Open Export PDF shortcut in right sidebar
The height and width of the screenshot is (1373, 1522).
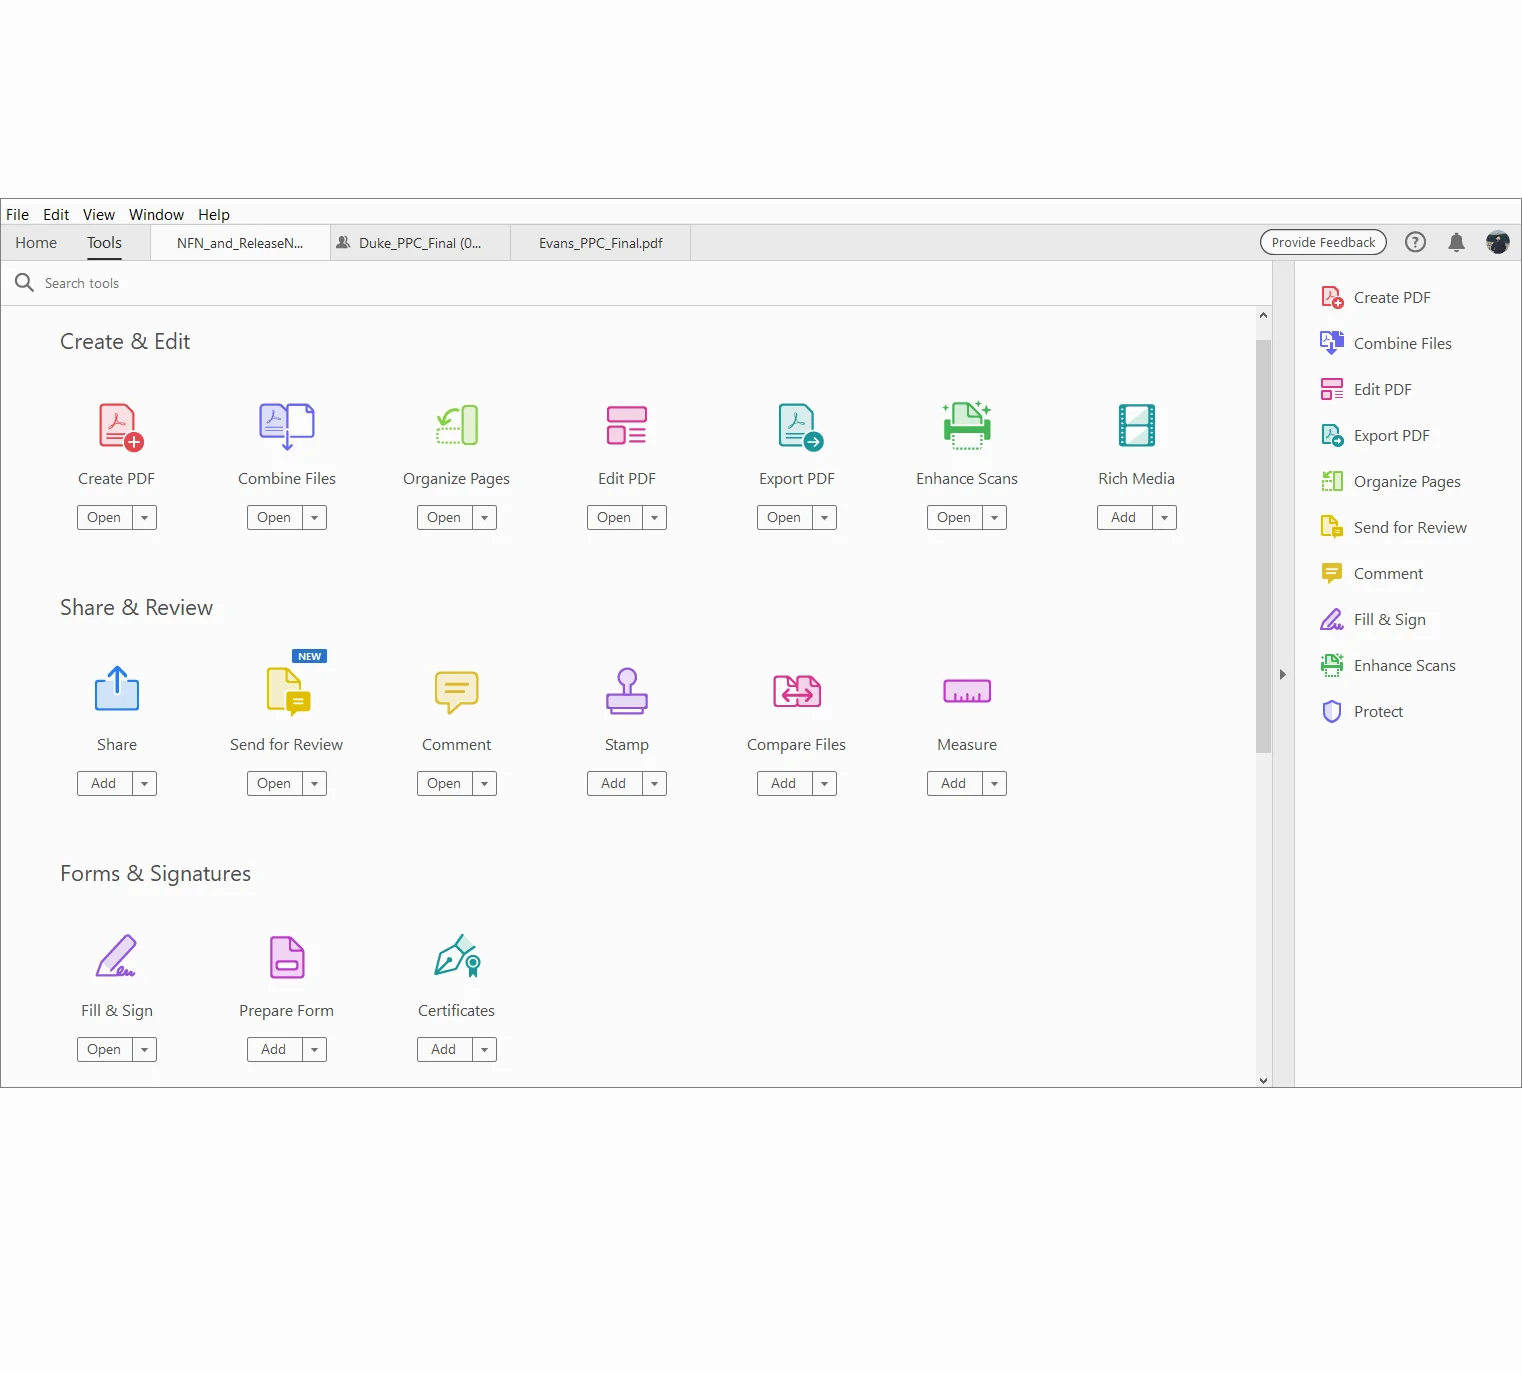pyautogui.click(x=1375, y=436)
